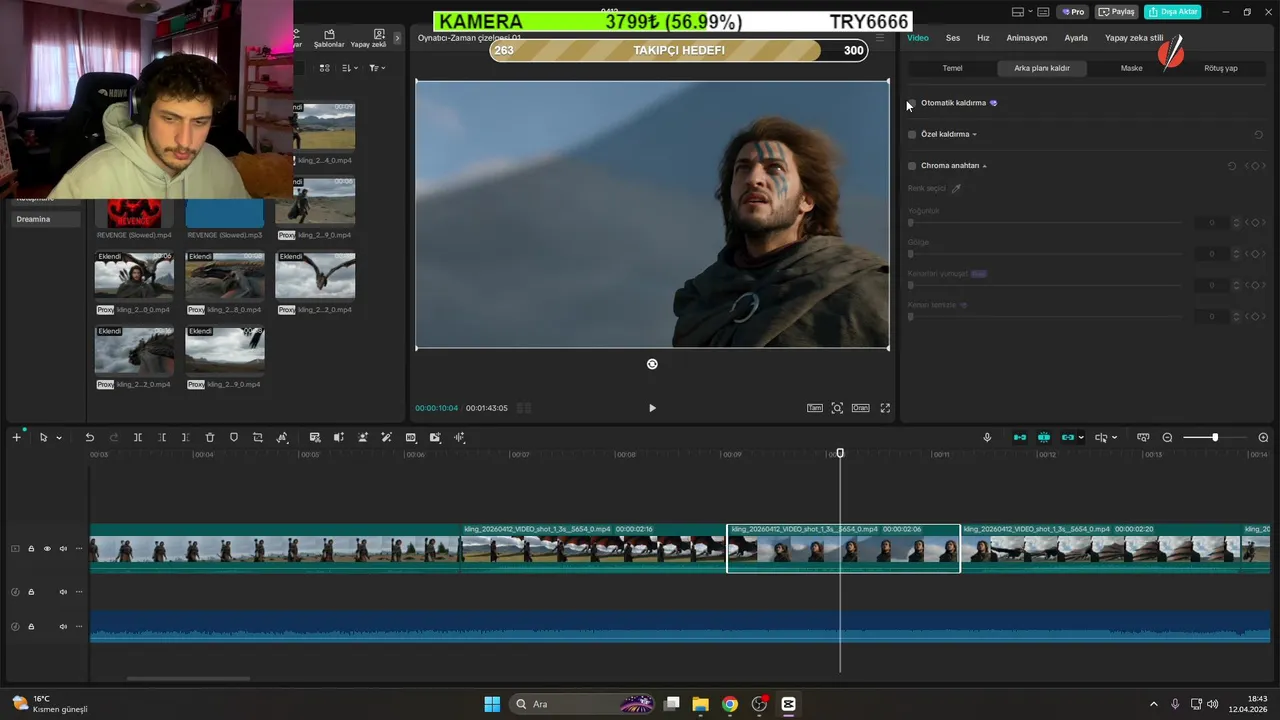Click the redo arrow in the timeline toolbar
This screenshot has width=1280, height=720.
113,438
